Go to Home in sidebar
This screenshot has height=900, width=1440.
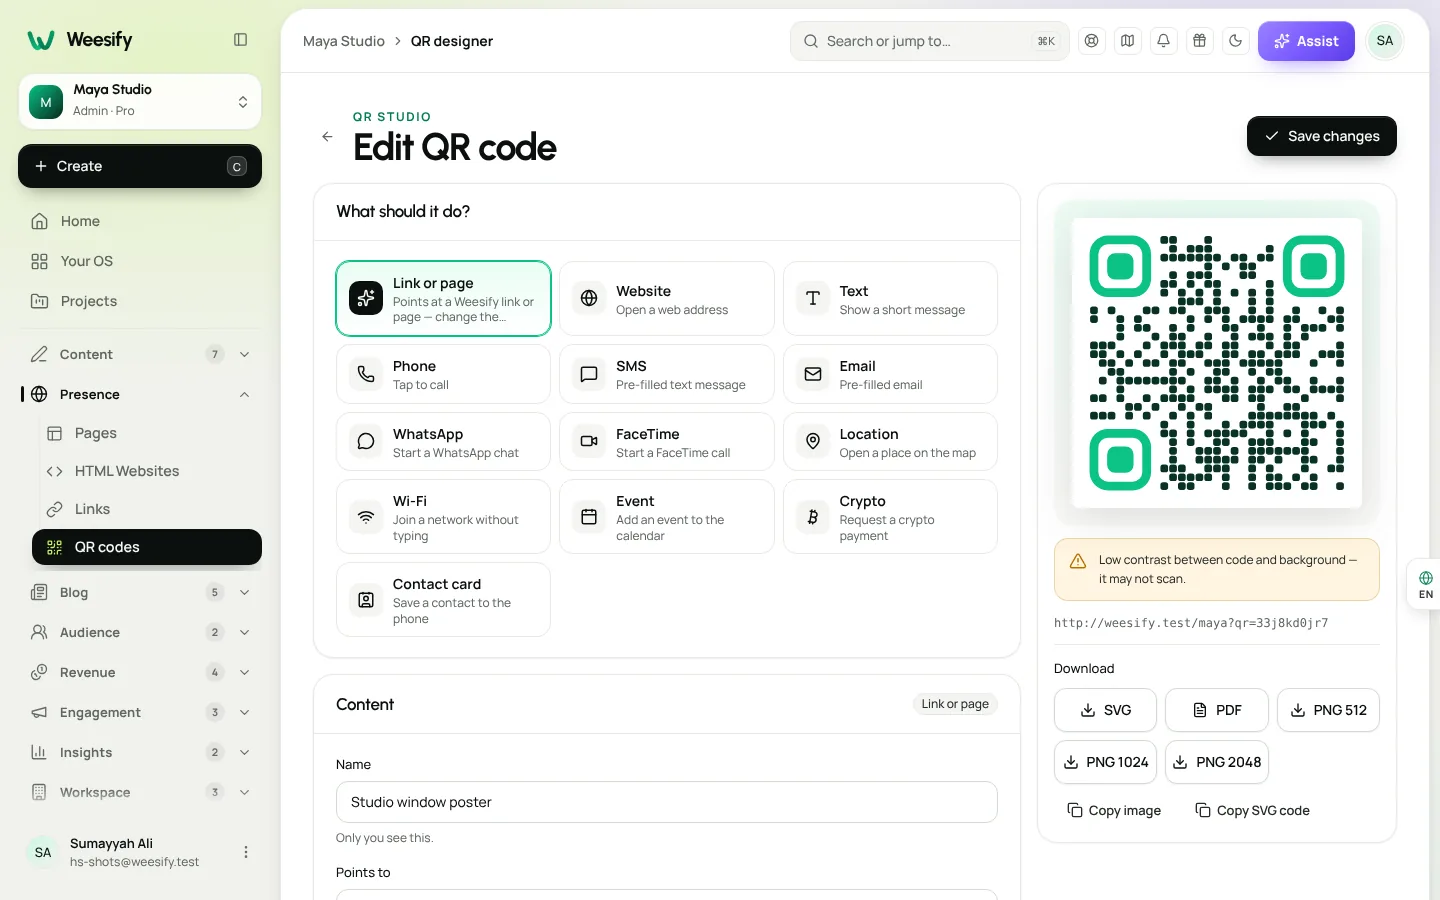140,221
